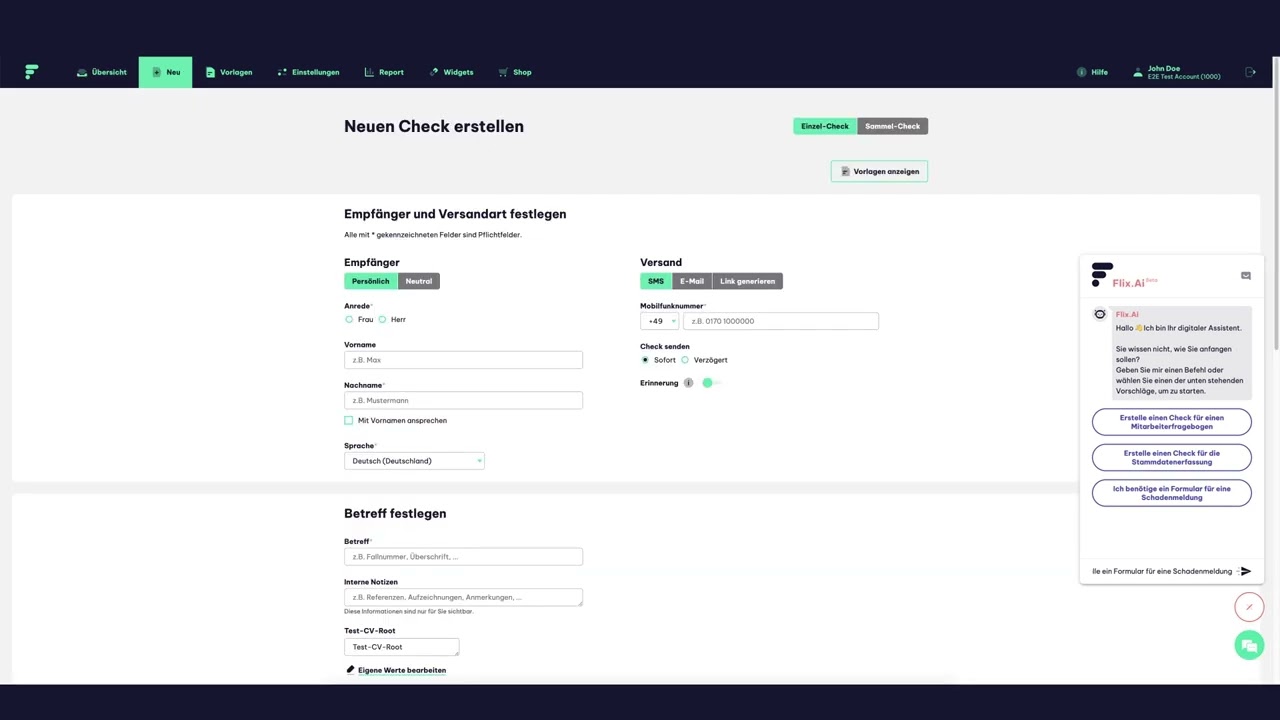
Task: Click the Betreff input field
Action: click(463, 557)
